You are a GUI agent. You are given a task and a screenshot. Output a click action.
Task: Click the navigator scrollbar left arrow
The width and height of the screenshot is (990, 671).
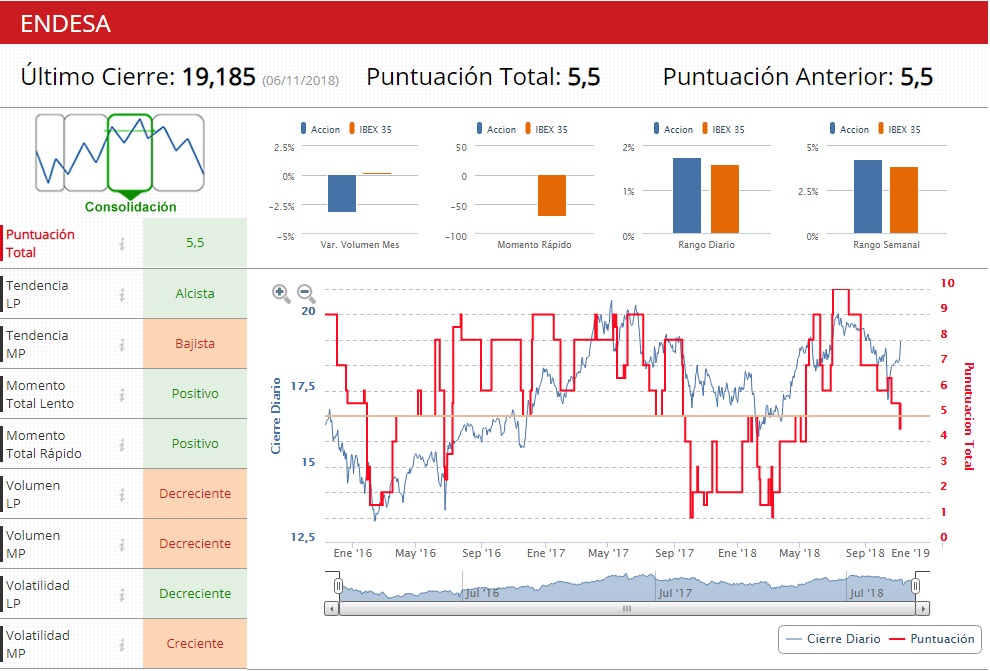point(332,609)
